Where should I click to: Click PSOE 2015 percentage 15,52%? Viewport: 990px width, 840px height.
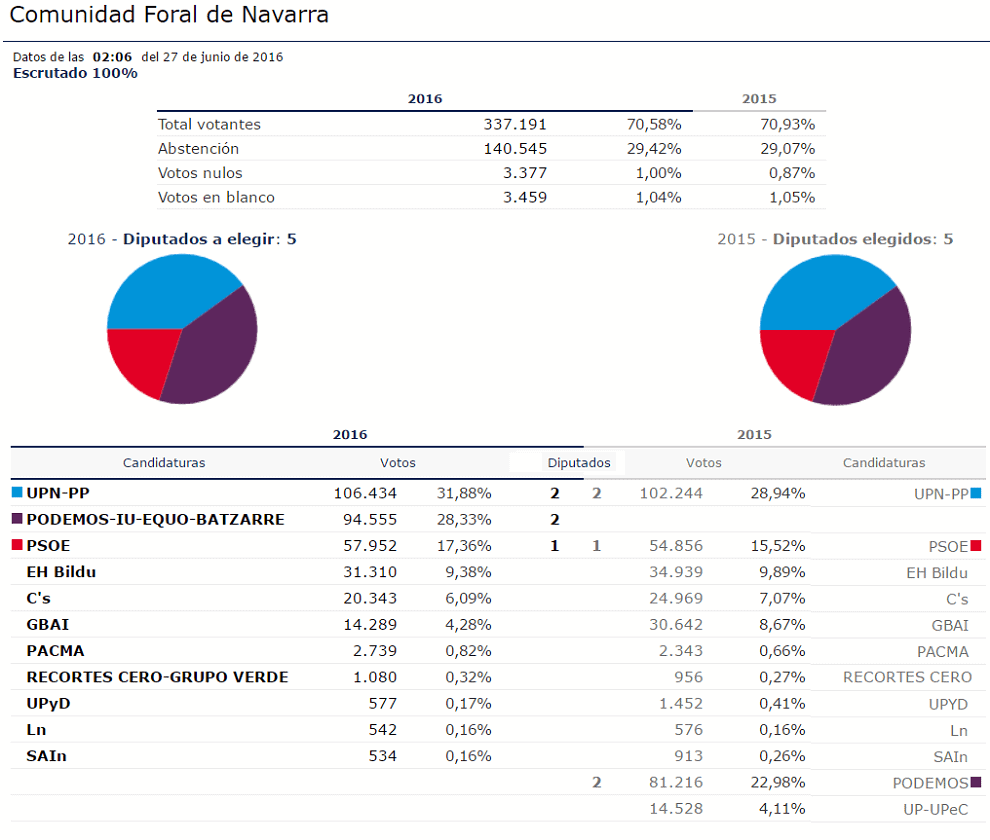[x=778, y=546]
